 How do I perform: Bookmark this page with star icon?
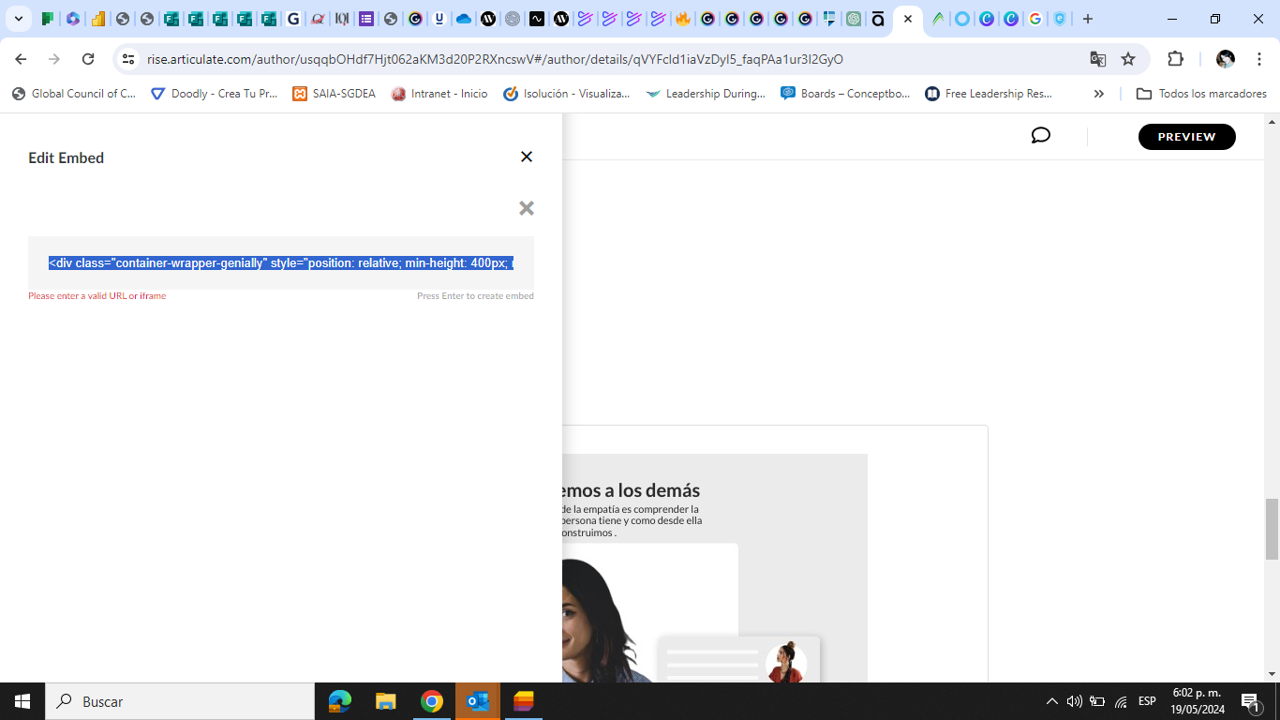(1128, 59)
